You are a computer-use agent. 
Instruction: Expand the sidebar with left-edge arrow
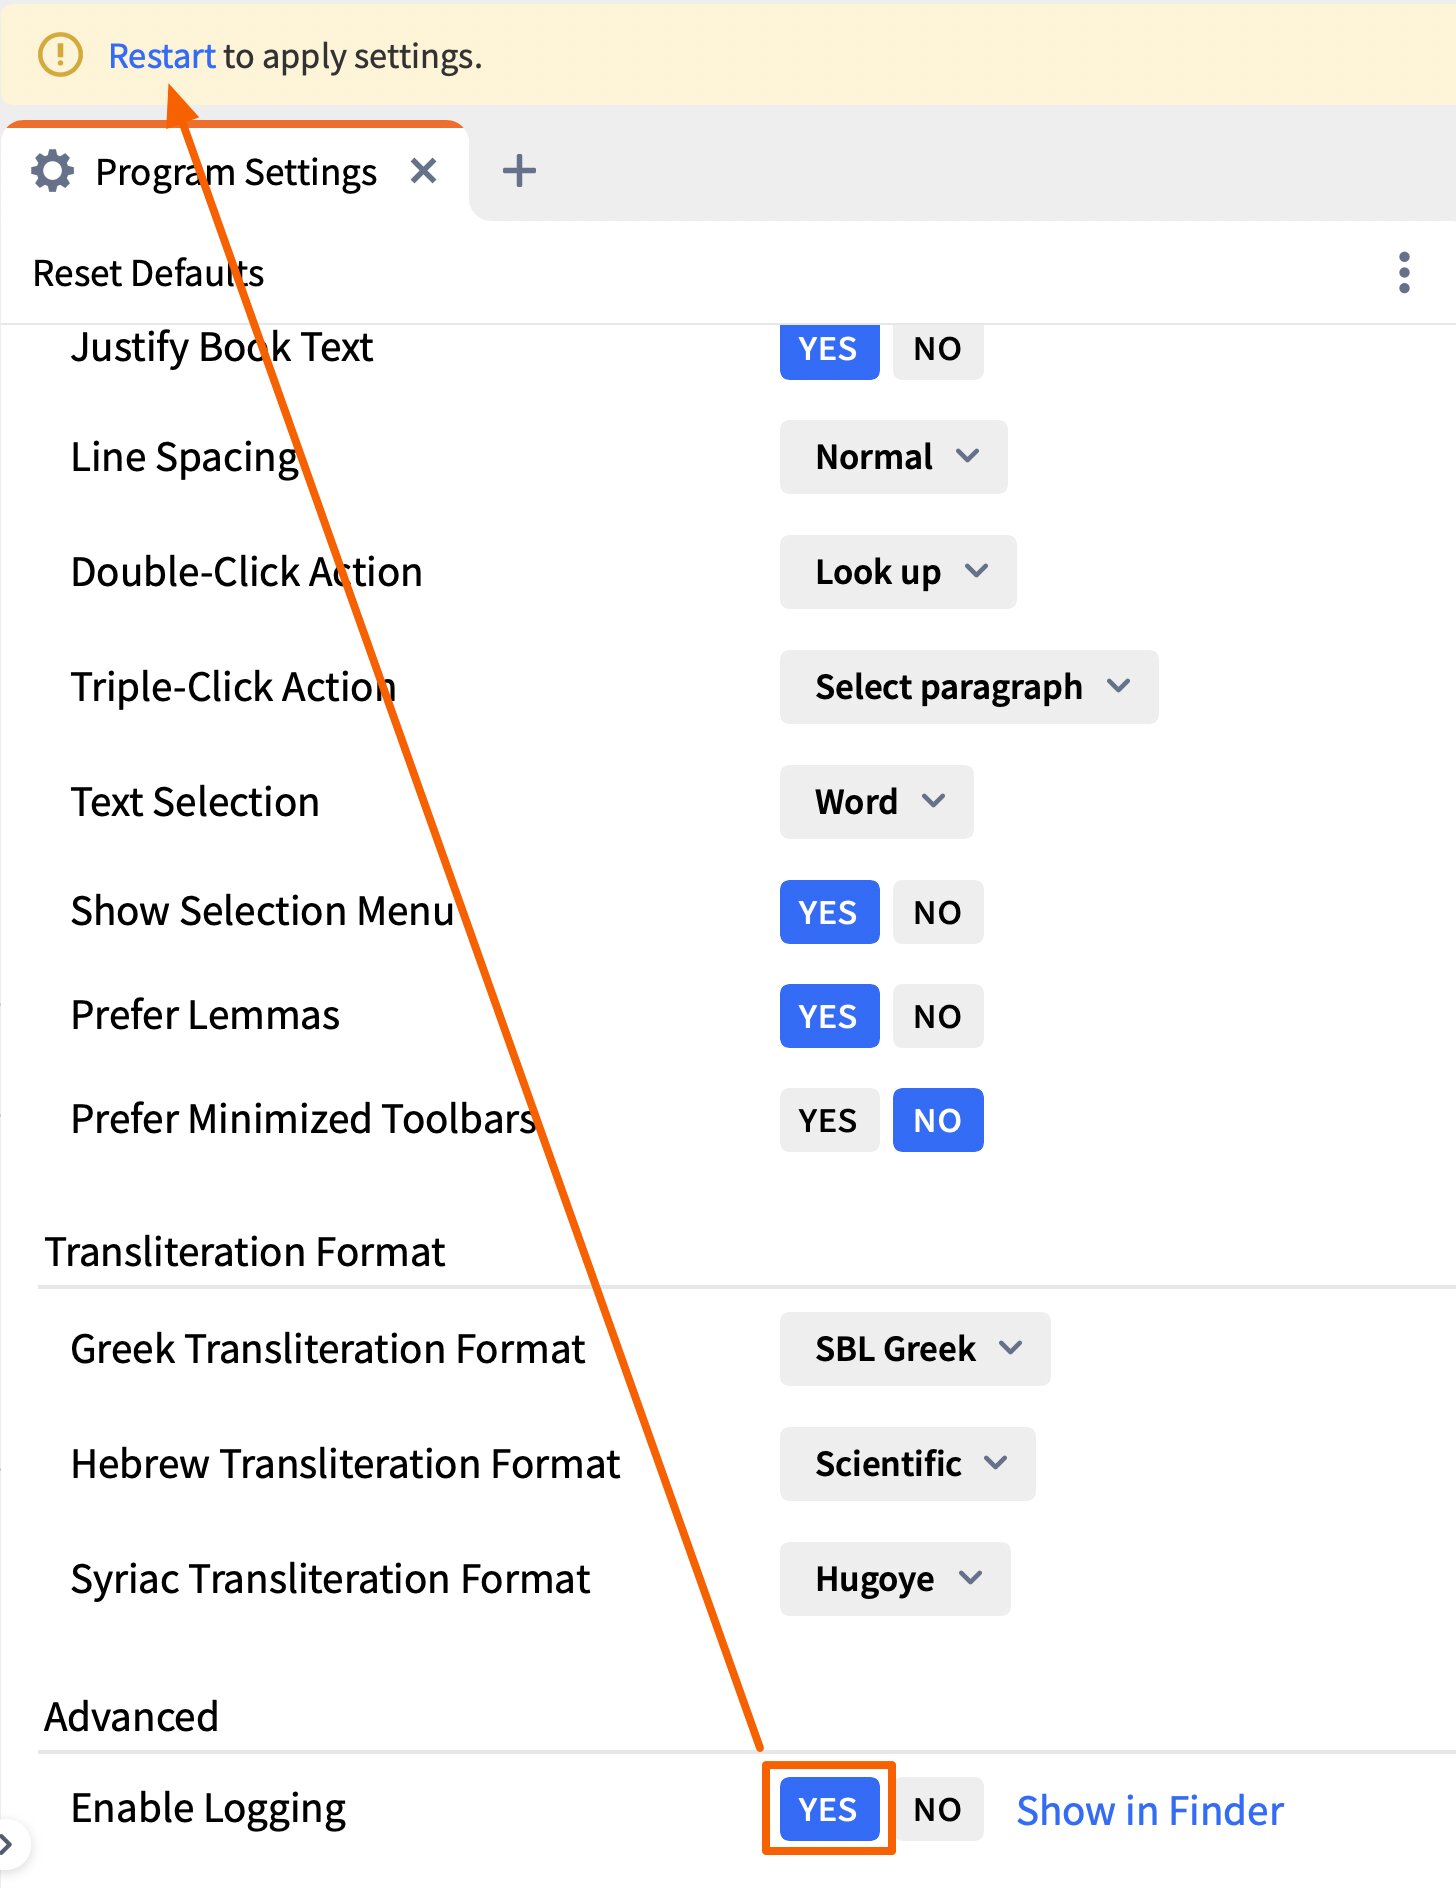click(x=8, y=1843)
